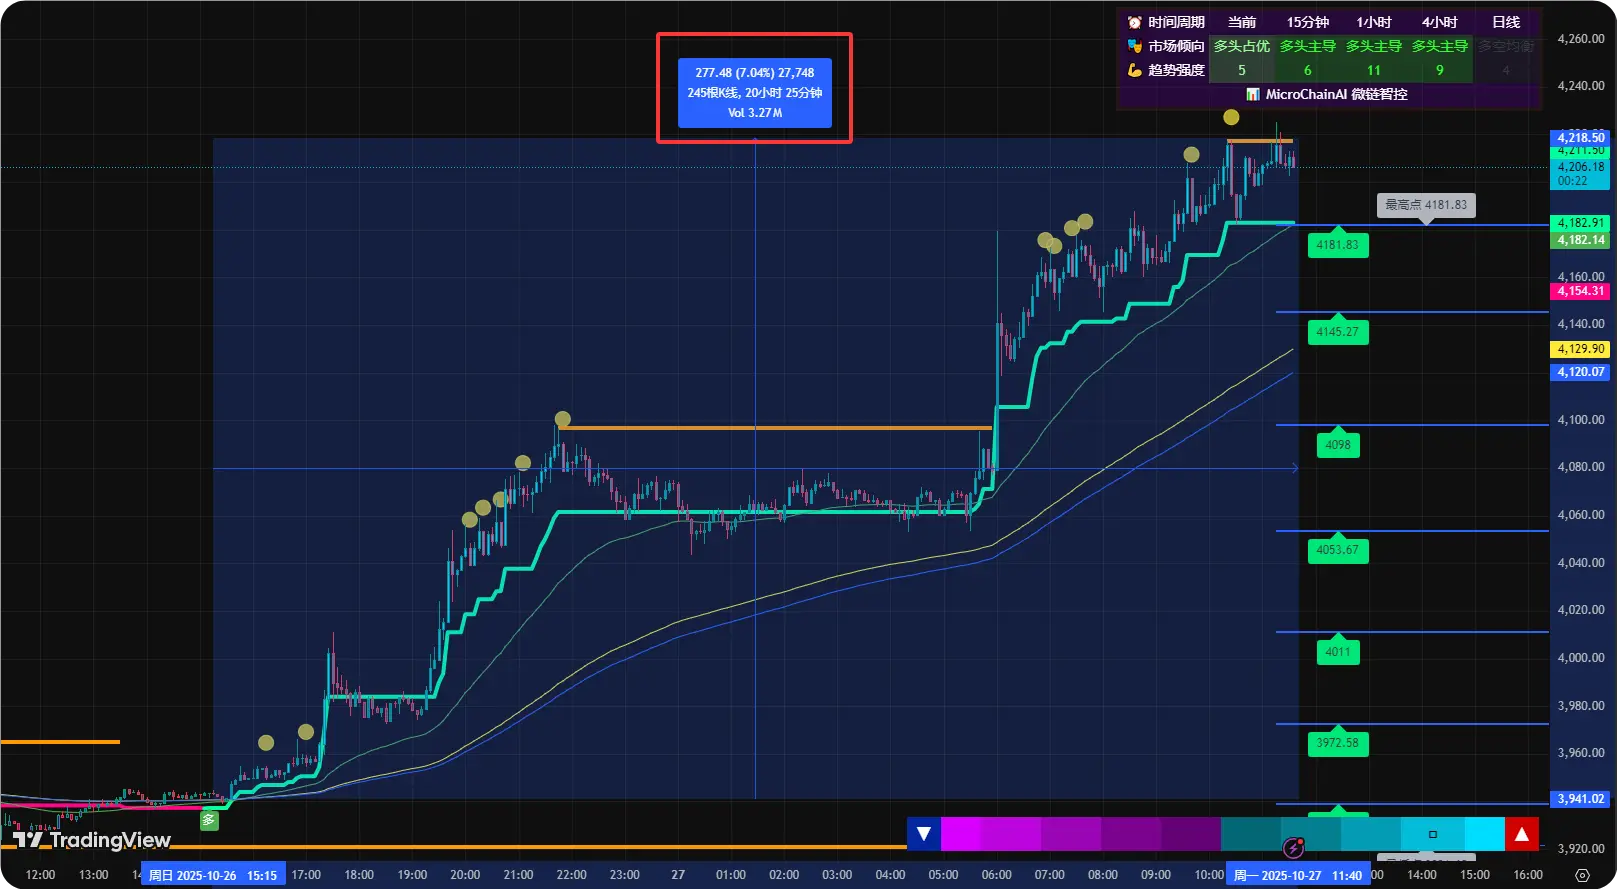The width and height of the screenshot is (1617, 889).
Task: Click the 周一 2025-10-27 11:40 time label
Action: (1298, 875)
